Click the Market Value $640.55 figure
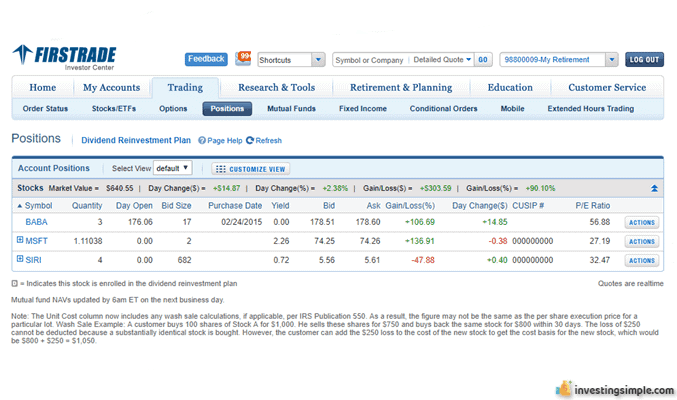The height and width of the screenshot is (400, 677). 120,188
